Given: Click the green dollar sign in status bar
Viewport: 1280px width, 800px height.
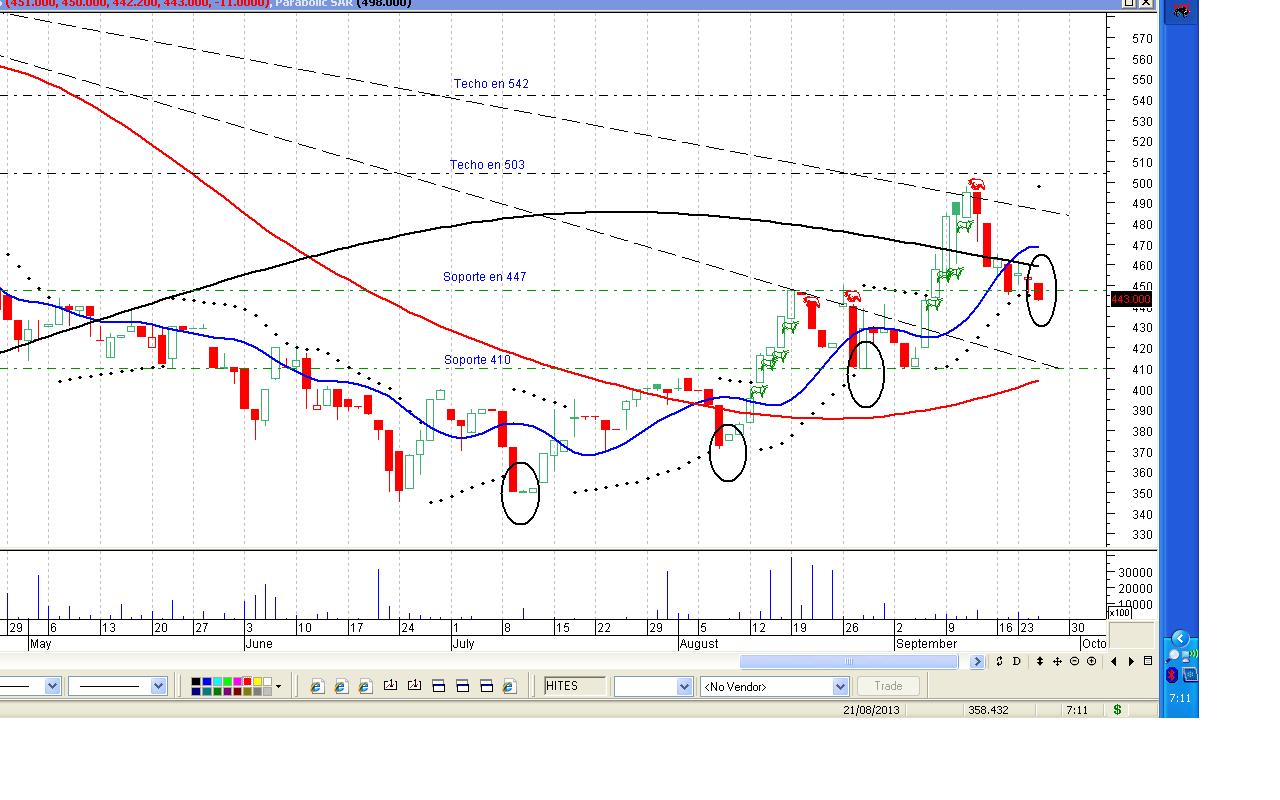Looking at the screenshot, I should click(x=1117, y=710).
